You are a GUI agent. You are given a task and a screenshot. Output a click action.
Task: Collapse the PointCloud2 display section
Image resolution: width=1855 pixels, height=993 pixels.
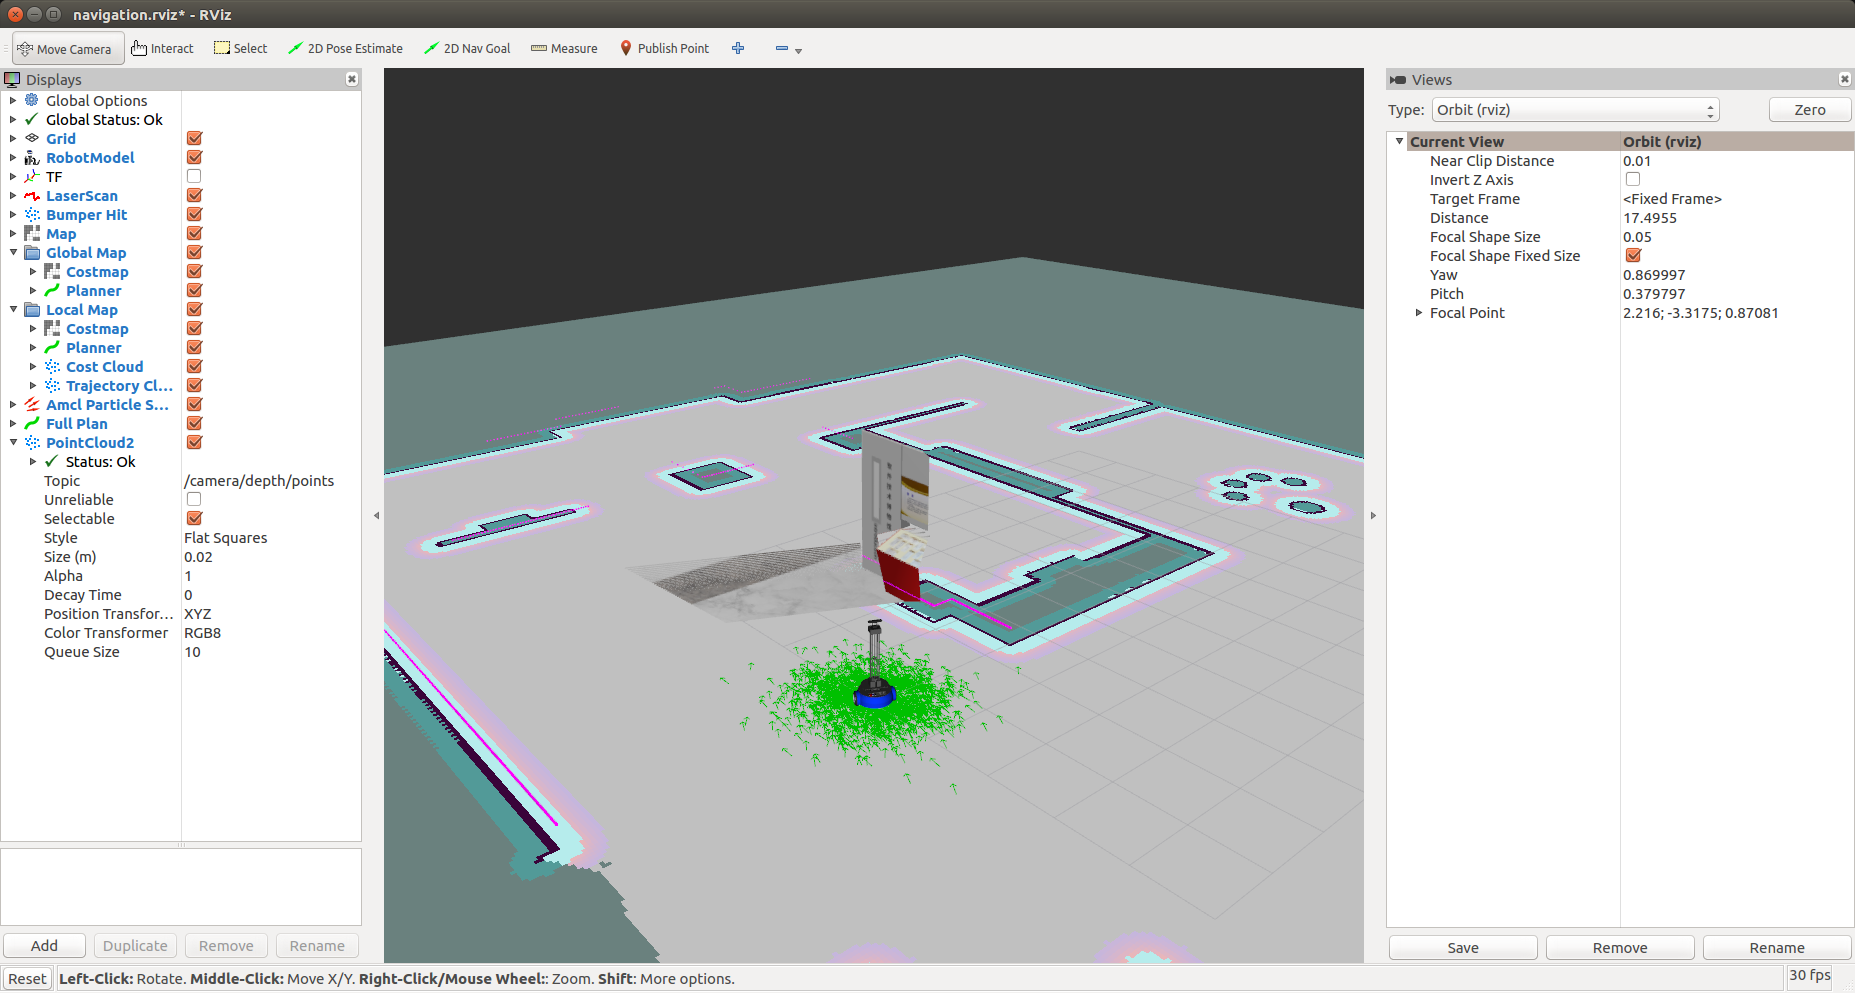[13, 443]
